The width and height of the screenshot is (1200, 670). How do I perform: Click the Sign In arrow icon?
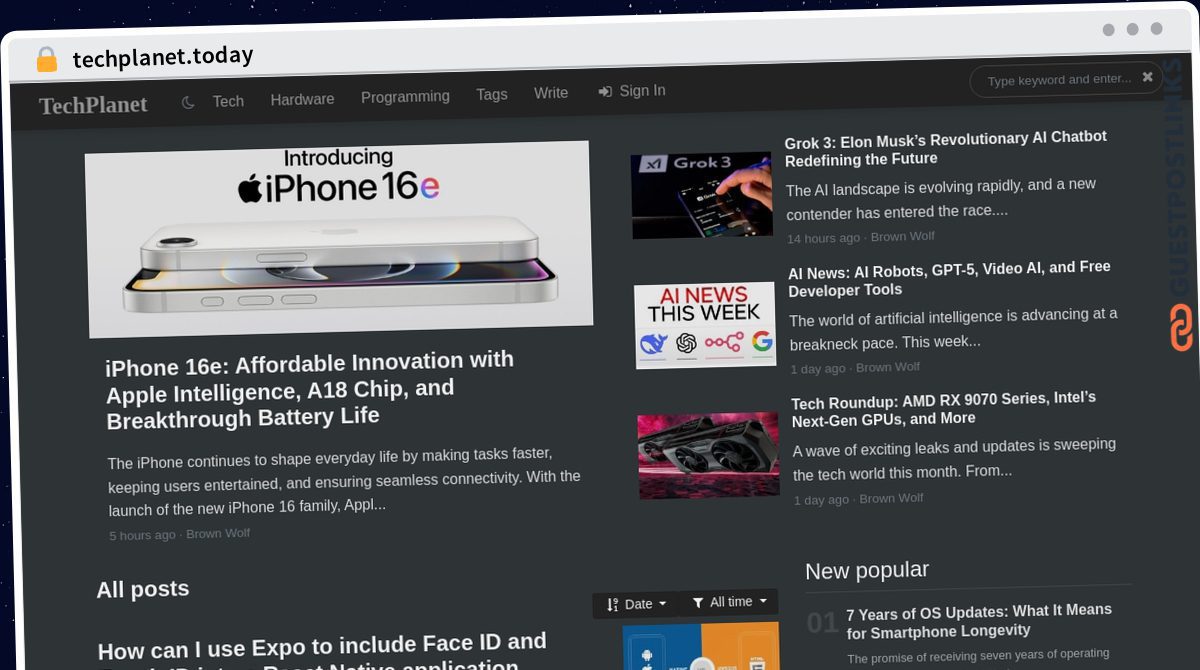[605, 92]
